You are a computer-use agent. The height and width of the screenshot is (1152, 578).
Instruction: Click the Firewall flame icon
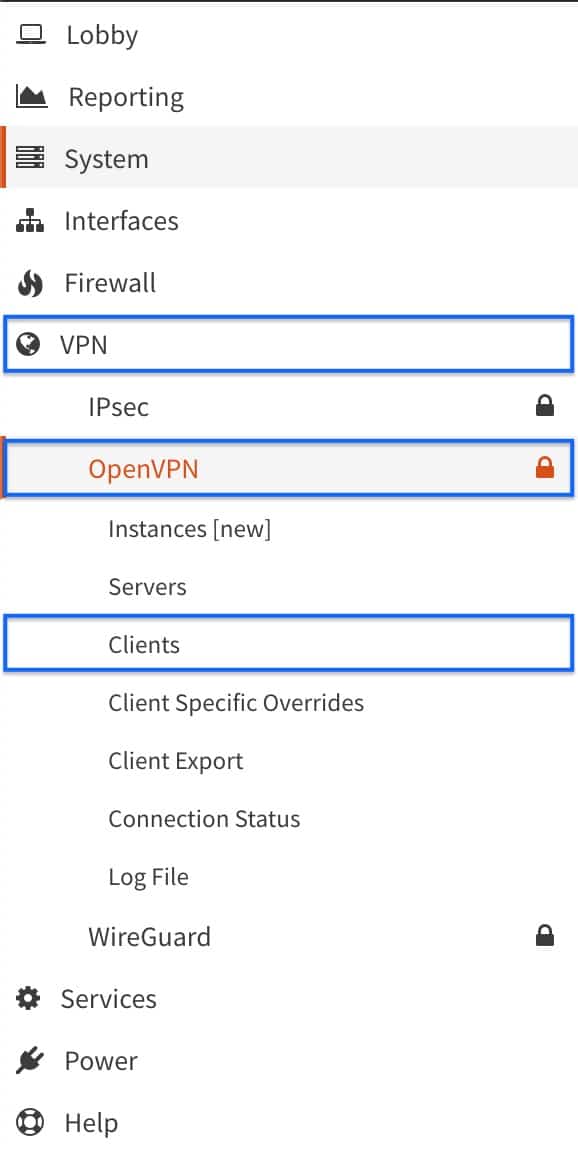point(30,283)
